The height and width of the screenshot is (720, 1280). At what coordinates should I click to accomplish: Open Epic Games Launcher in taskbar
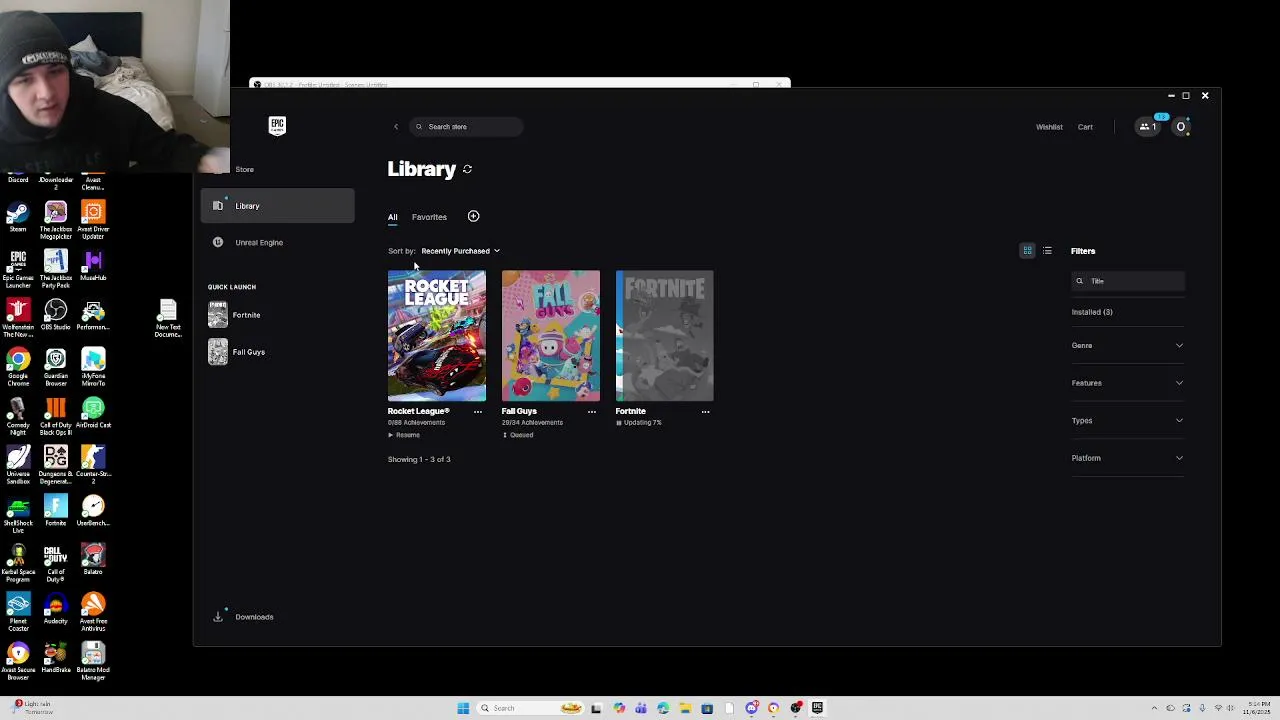coord(817,708)
